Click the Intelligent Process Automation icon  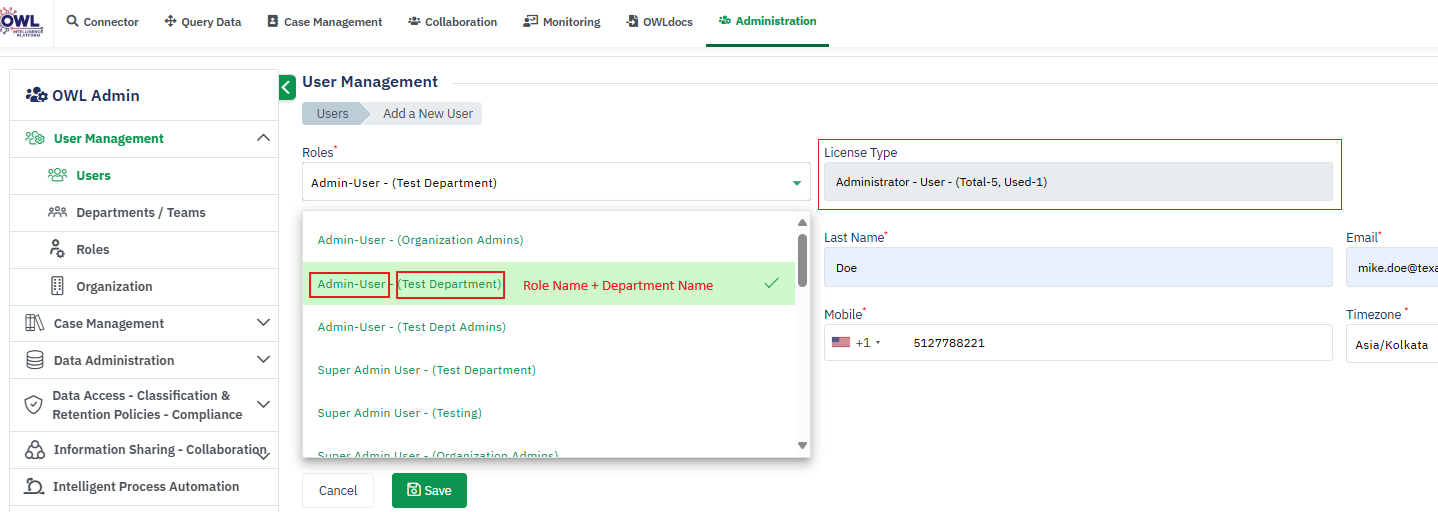(35, 487)
